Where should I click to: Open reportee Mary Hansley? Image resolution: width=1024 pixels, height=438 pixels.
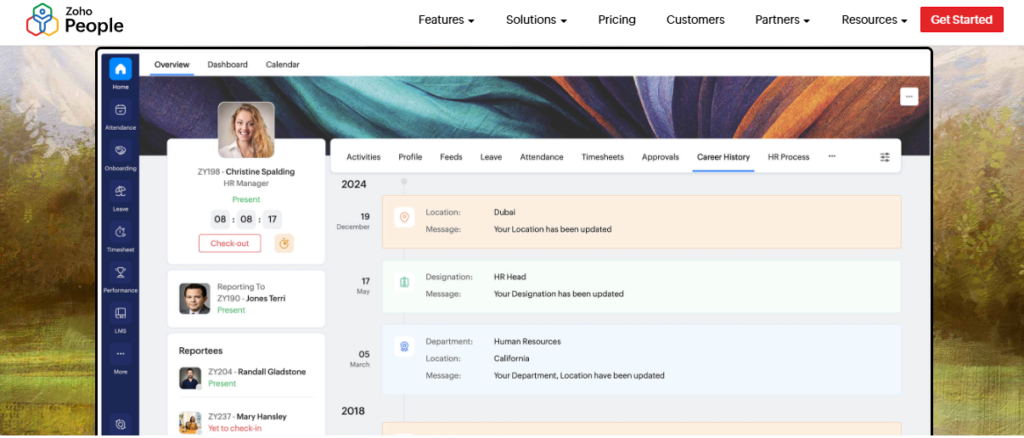(248, 416)
